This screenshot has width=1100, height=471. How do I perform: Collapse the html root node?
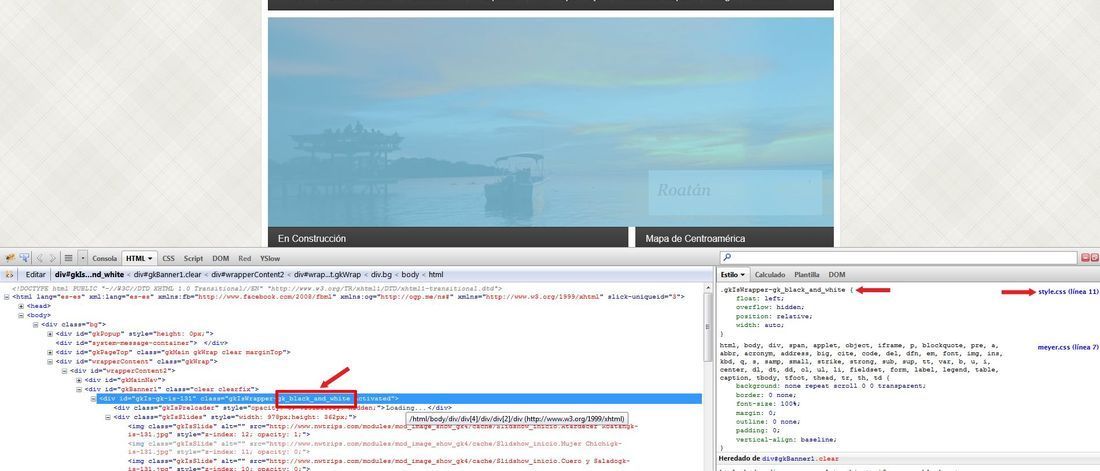(x=6, y=297)
